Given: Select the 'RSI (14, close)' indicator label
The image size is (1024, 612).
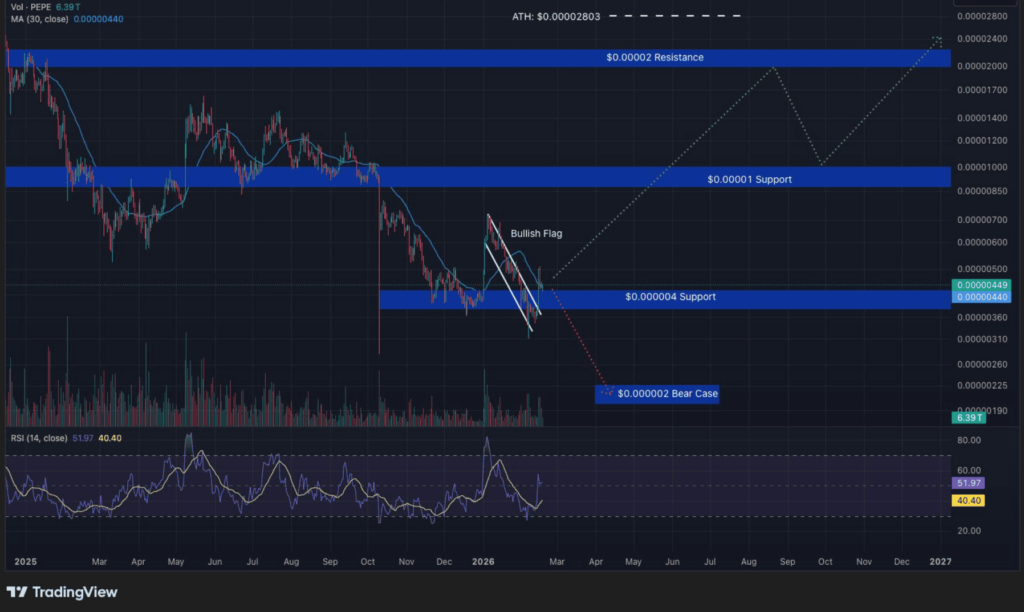Looking at the screenshot, I should 39,438.
